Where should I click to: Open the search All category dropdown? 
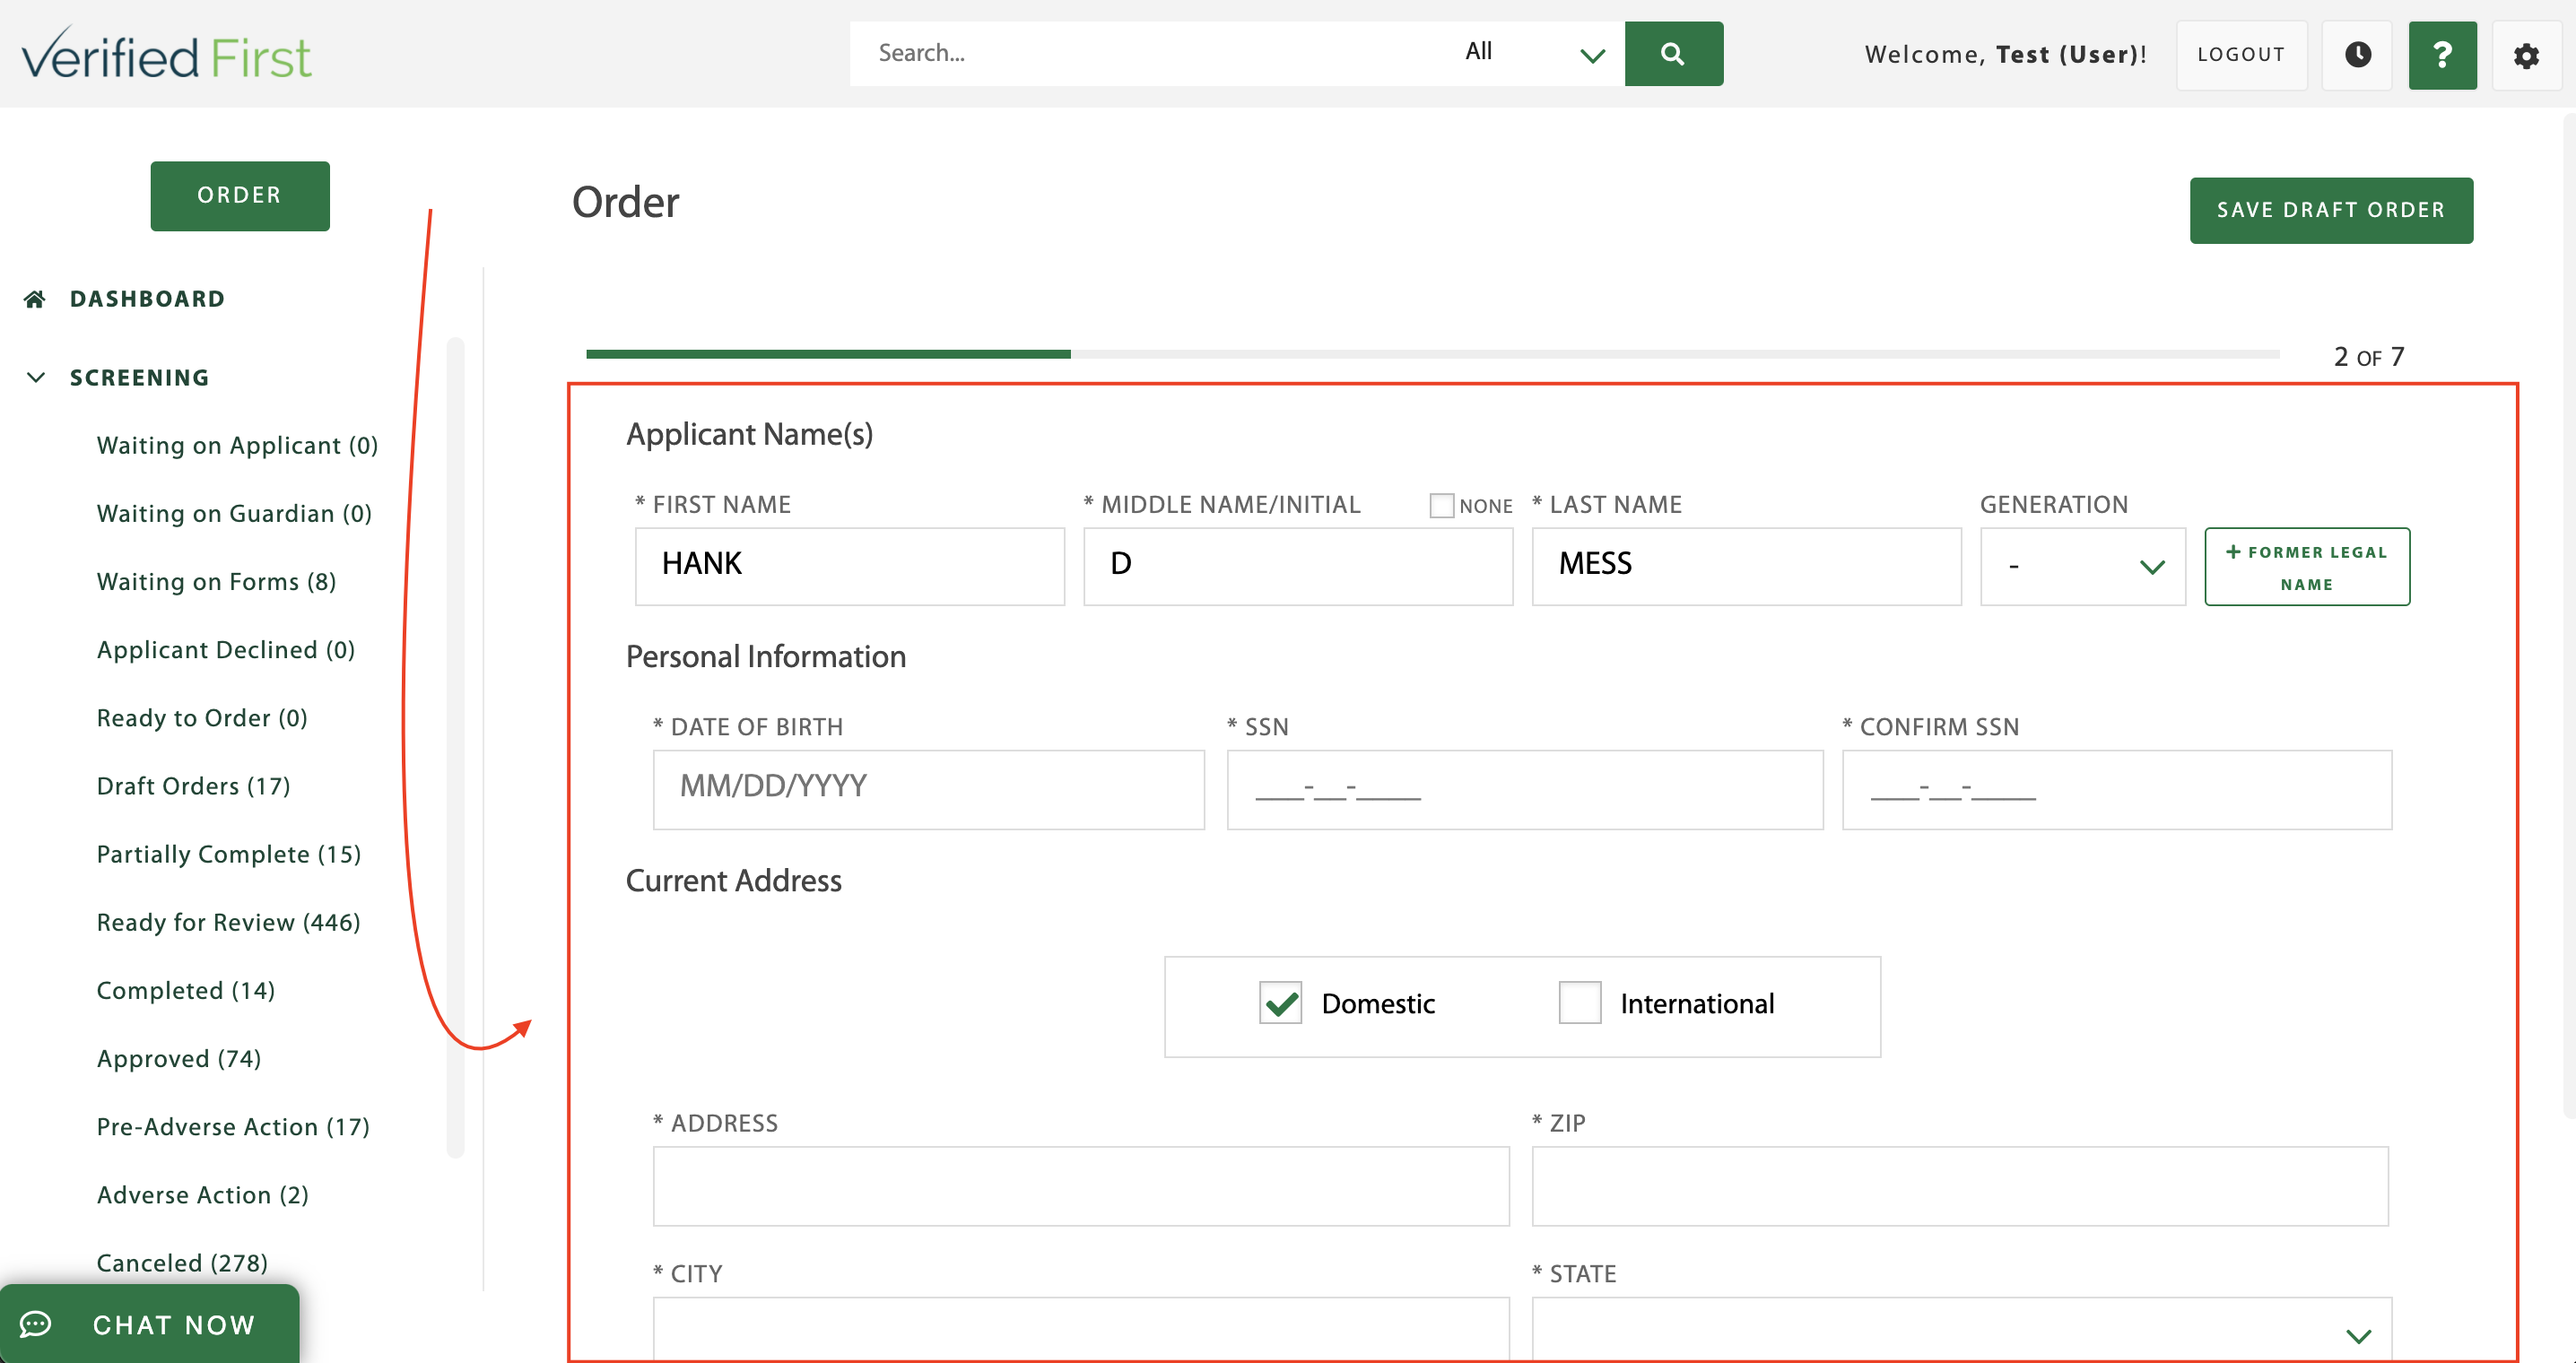pyautogui.click(x=1534, y=53)
